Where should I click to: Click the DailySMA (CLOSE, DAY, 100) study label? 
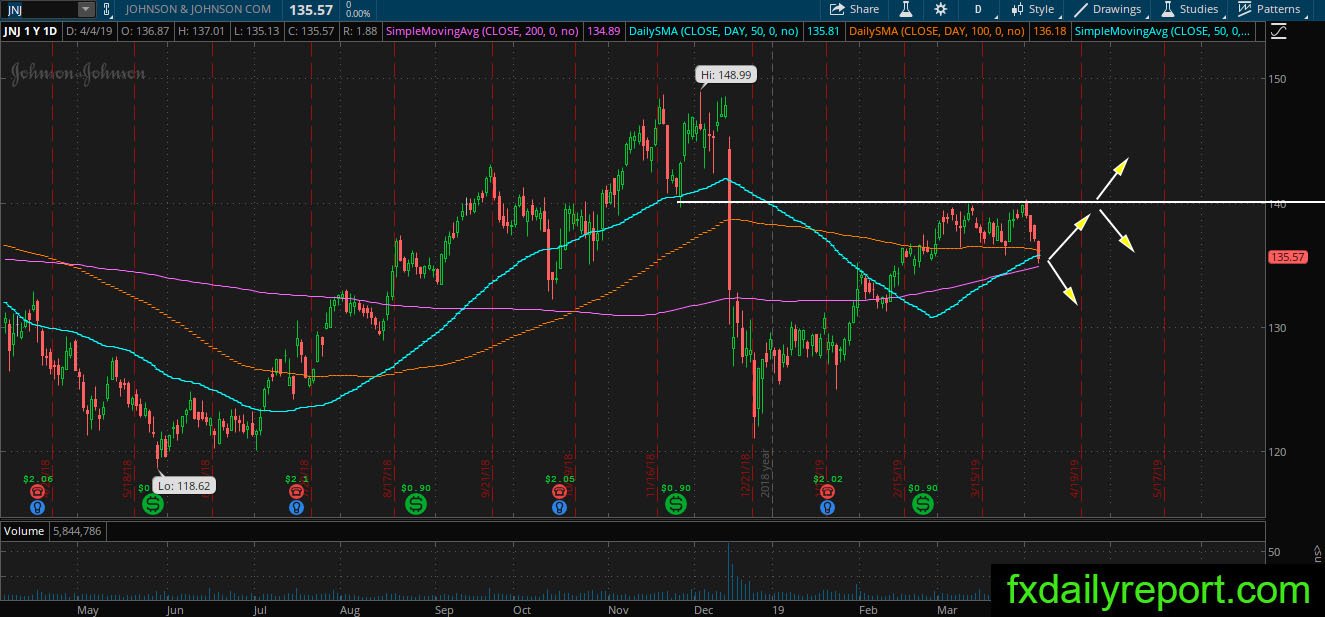pyautogui.click(x=936, y=32)
